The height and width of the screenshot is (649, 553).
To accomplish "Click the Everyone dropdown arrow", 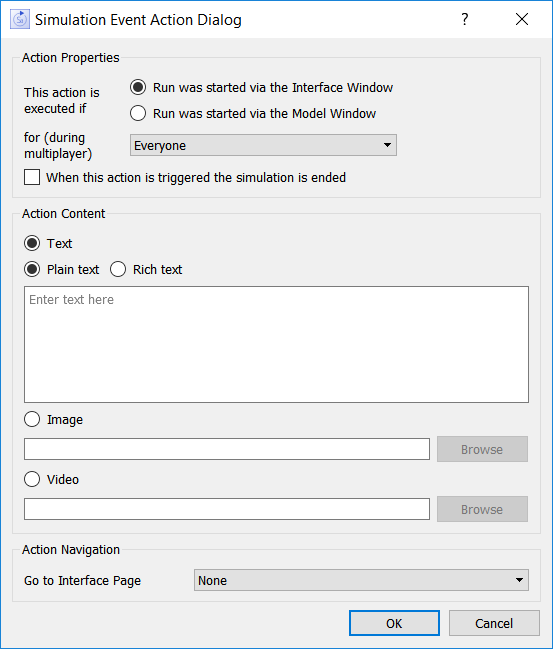I will pyautogui.click(x=387, y=145).
